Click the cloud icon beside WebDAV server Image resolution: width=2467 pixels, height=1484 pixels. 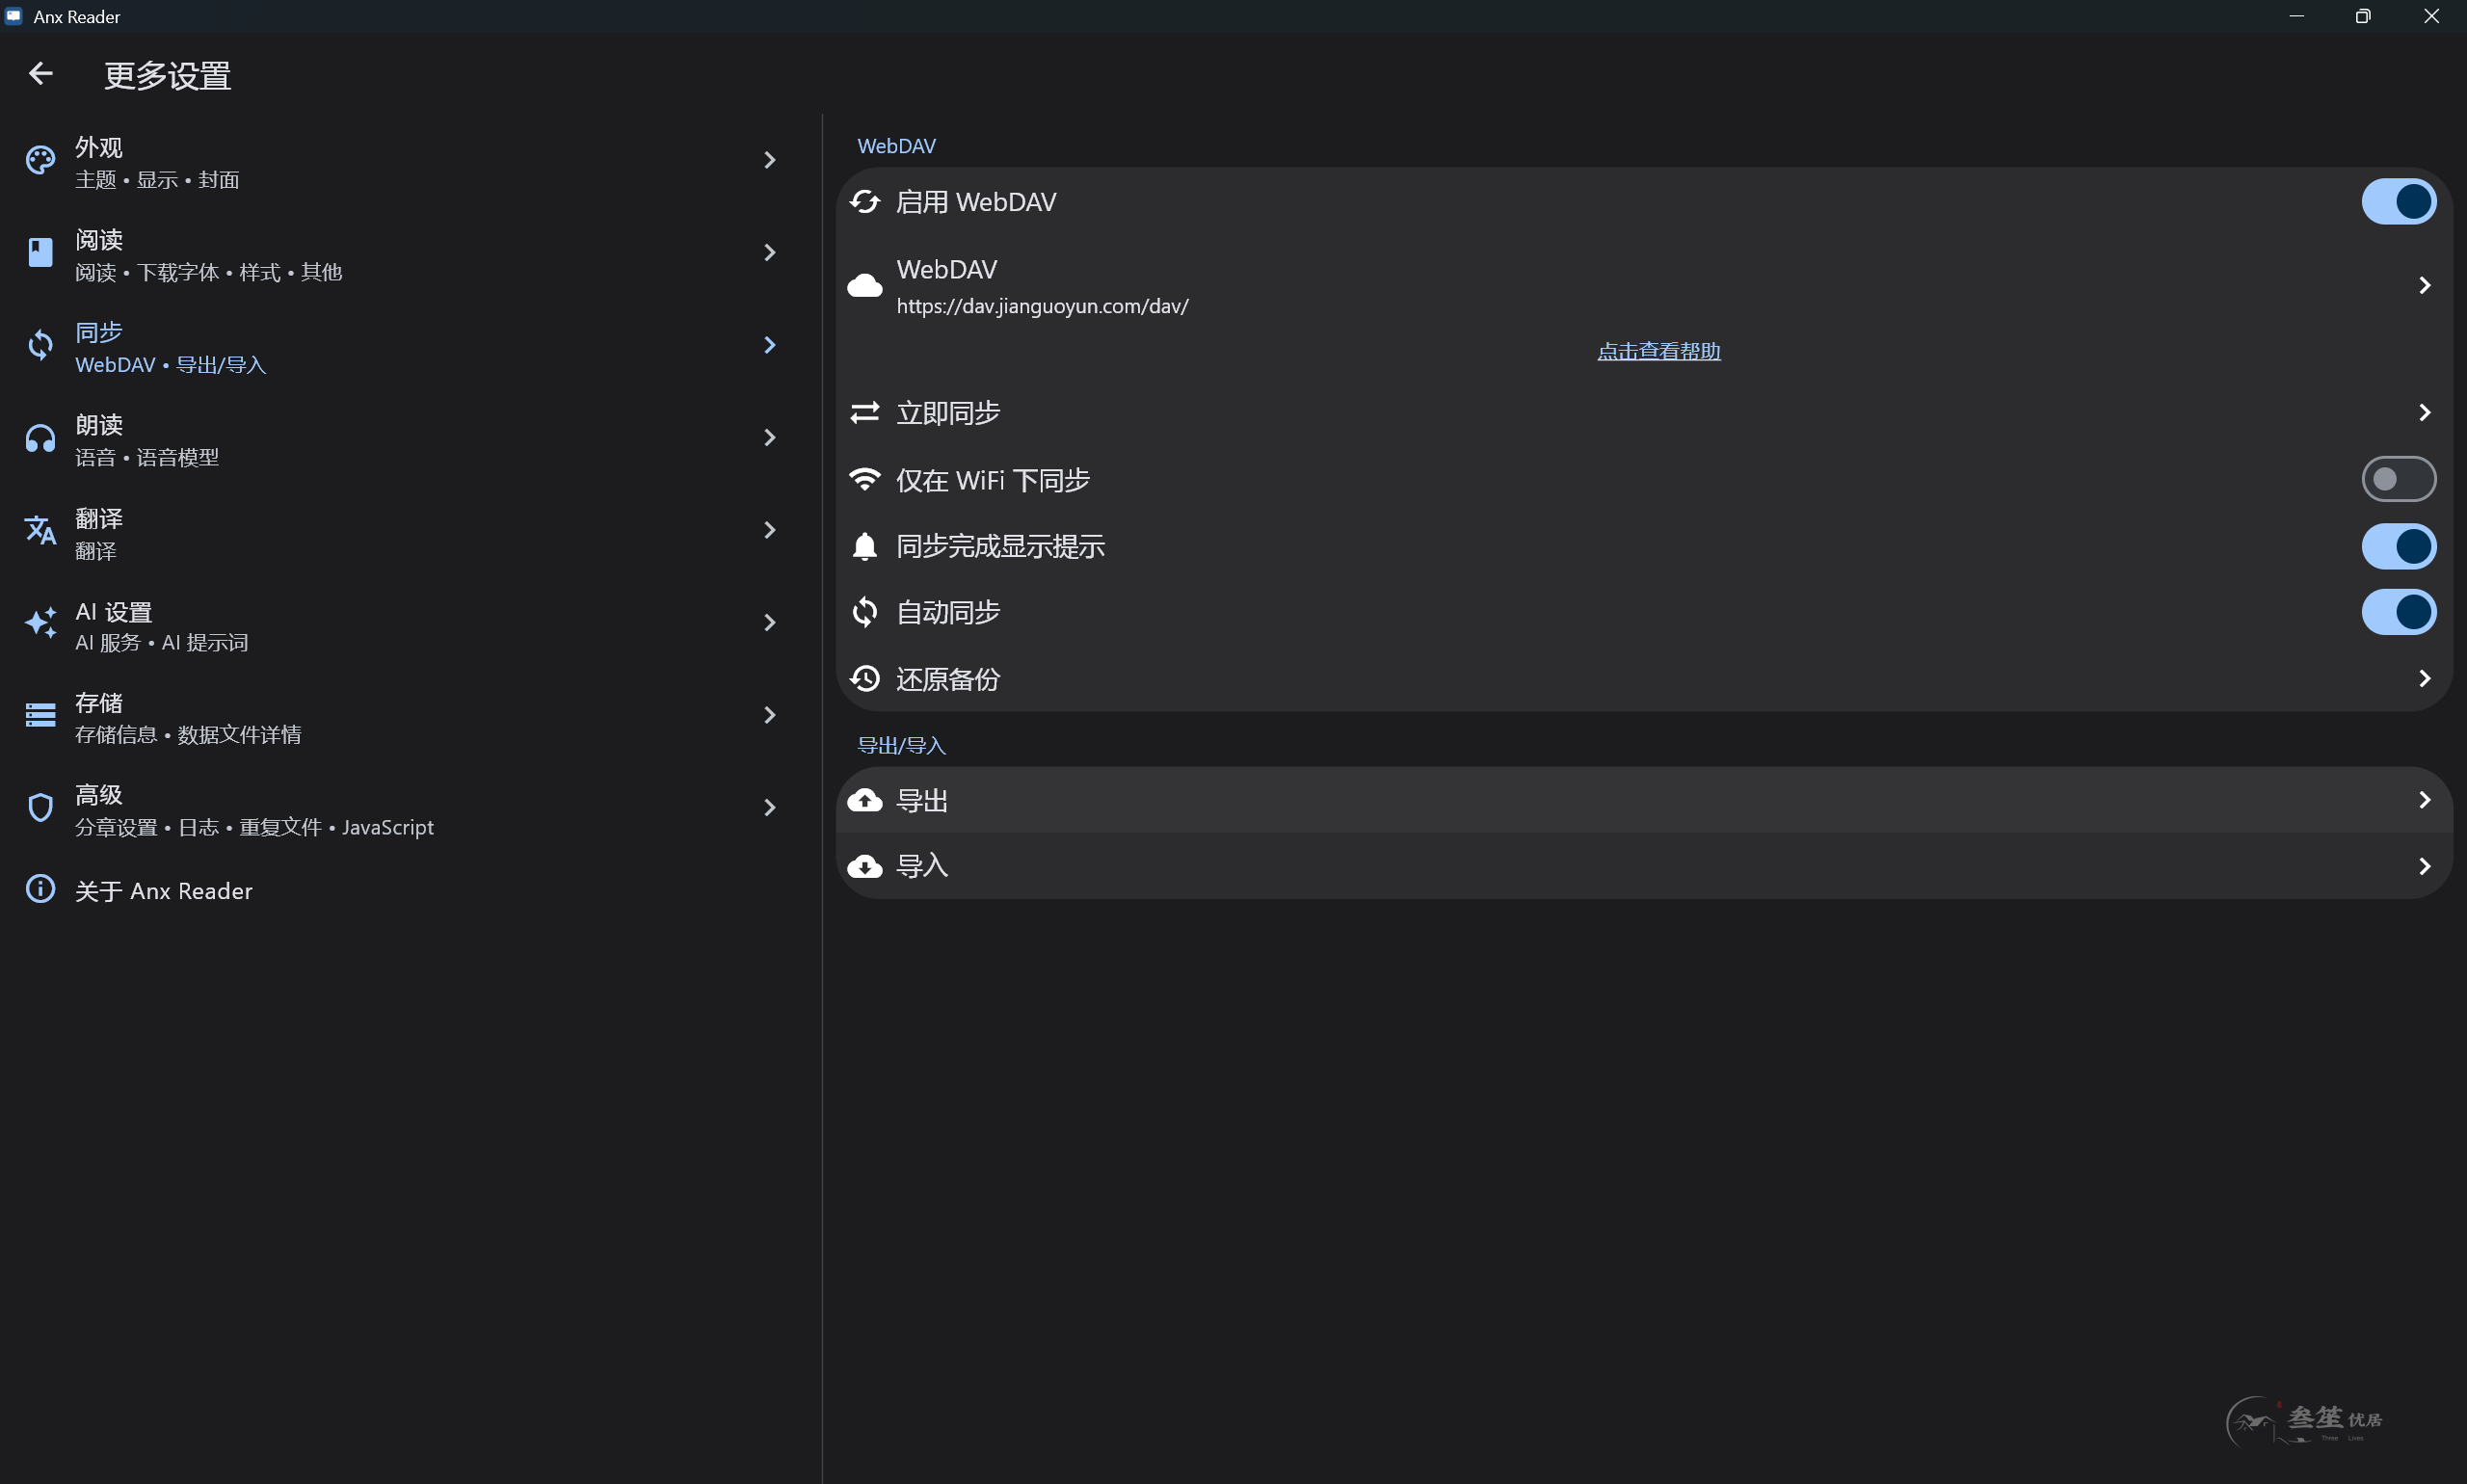tap(865, 286)
